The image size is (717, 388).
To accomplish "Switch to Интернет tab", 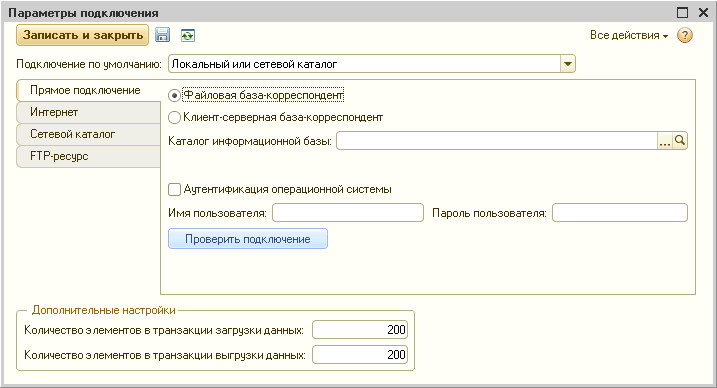I will [x=88, y=112].
